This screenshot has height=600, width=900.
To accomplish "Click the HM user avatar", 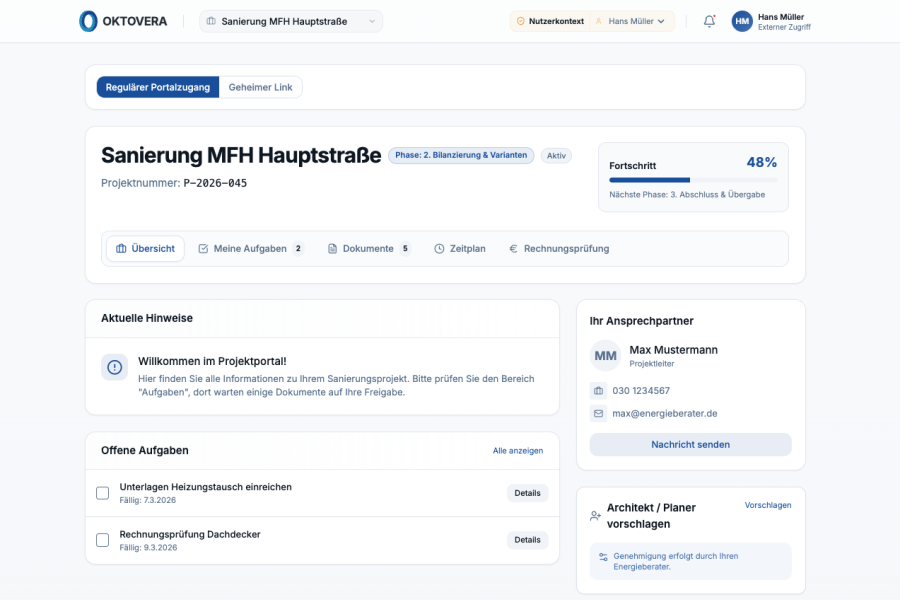I will coord(742,21).
